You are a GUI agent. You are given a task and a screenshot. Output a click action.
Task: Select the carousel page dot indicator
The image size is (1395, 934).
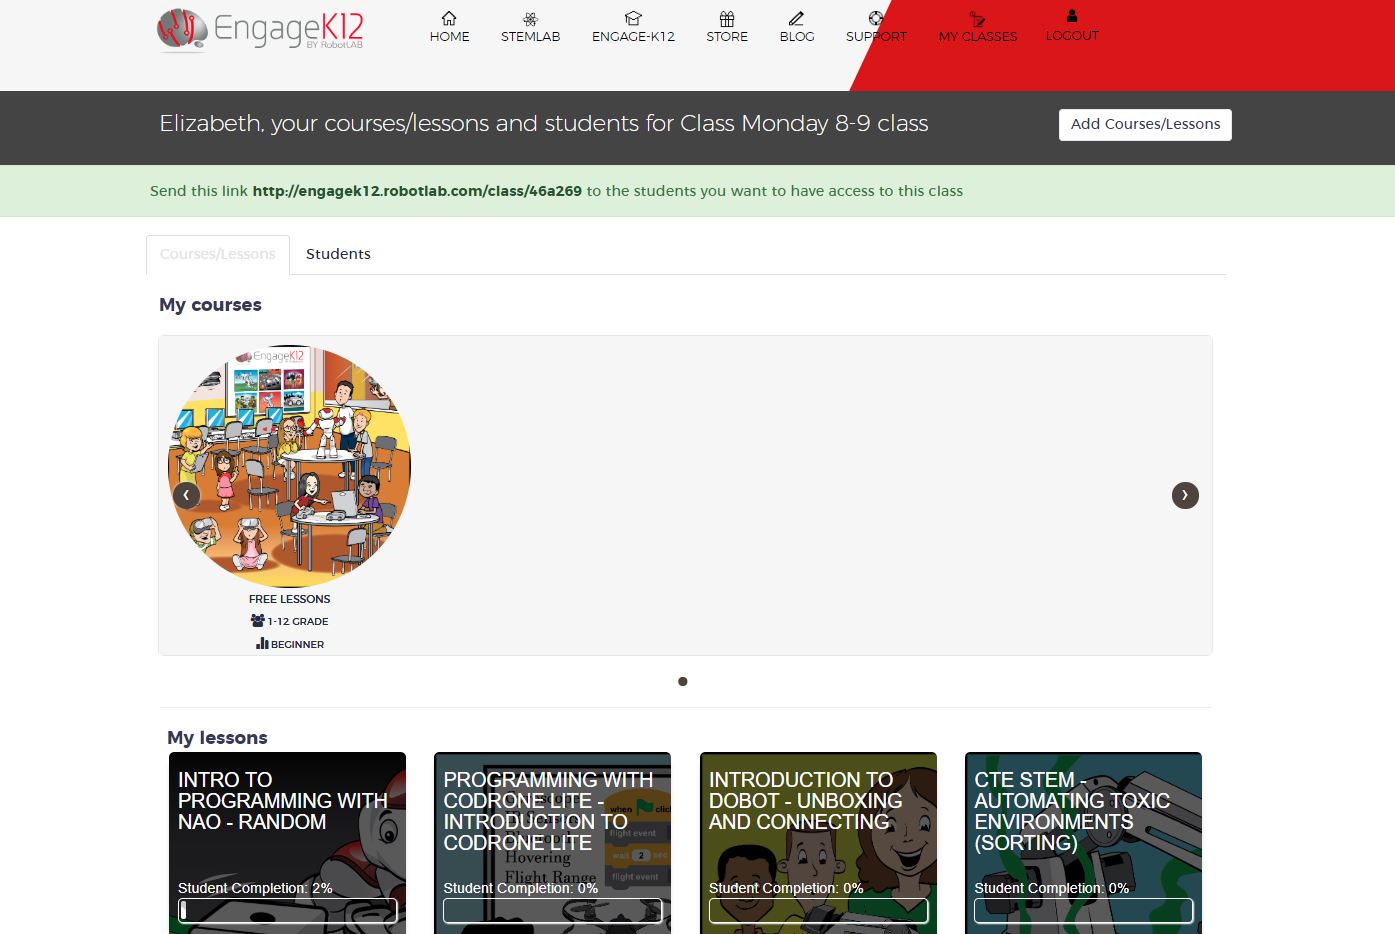(683, 681)
